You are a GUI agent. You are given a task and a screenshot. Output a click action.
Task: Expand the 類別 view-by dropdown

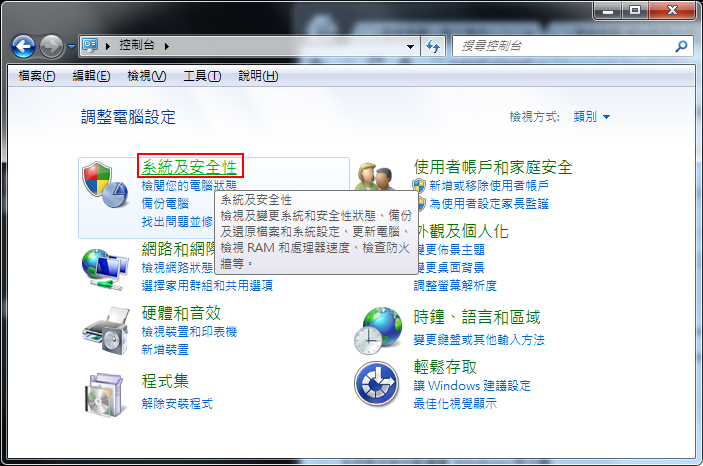[x=592, y=117]
